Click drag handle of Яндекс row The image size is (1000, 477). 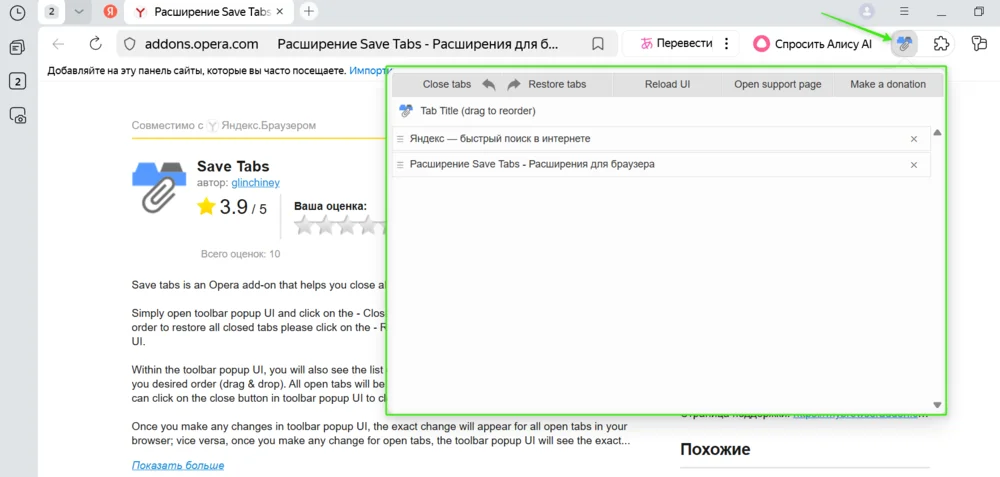pos(401,139)
